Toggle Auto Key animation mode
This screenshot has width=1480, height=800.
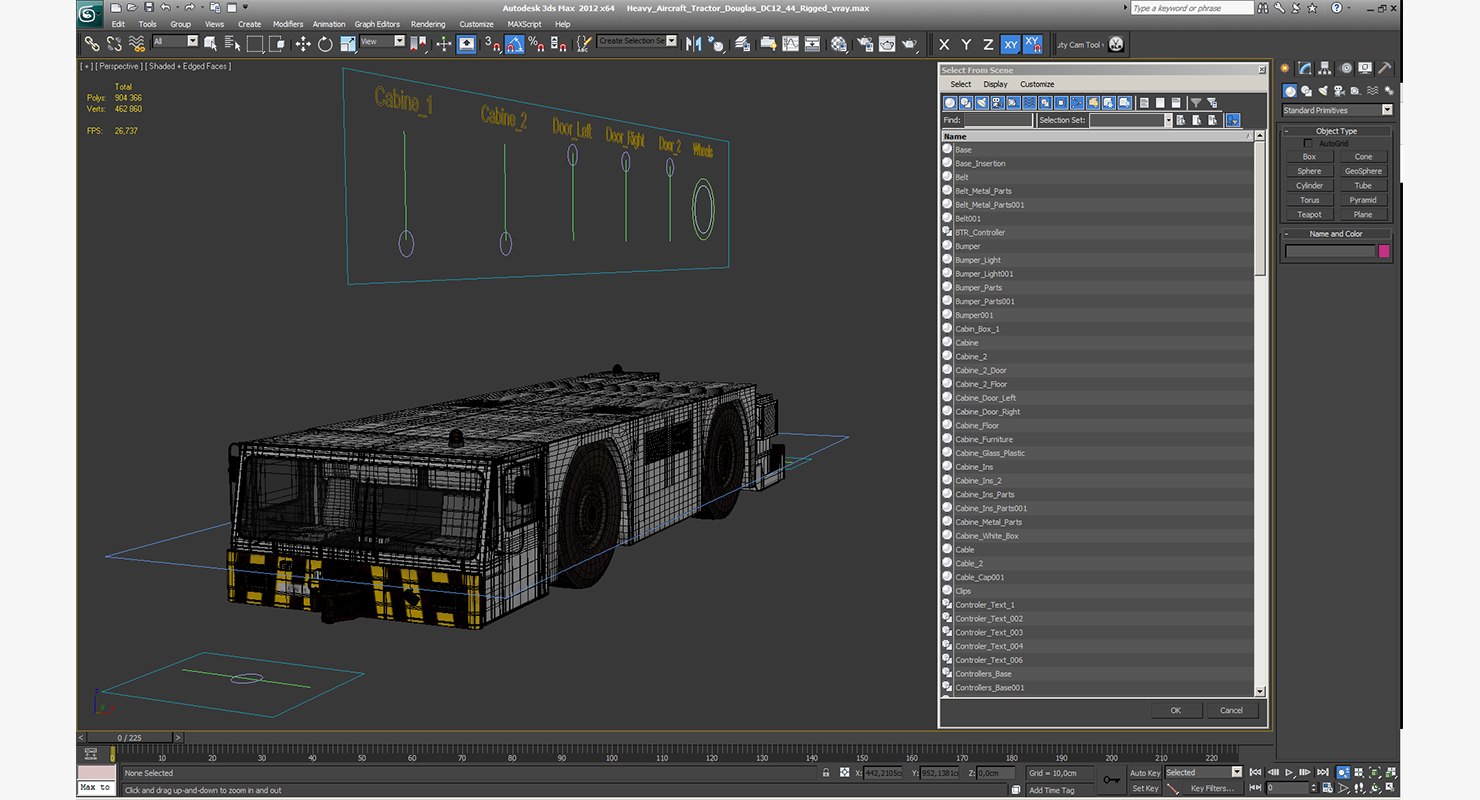coord(1145,773)
